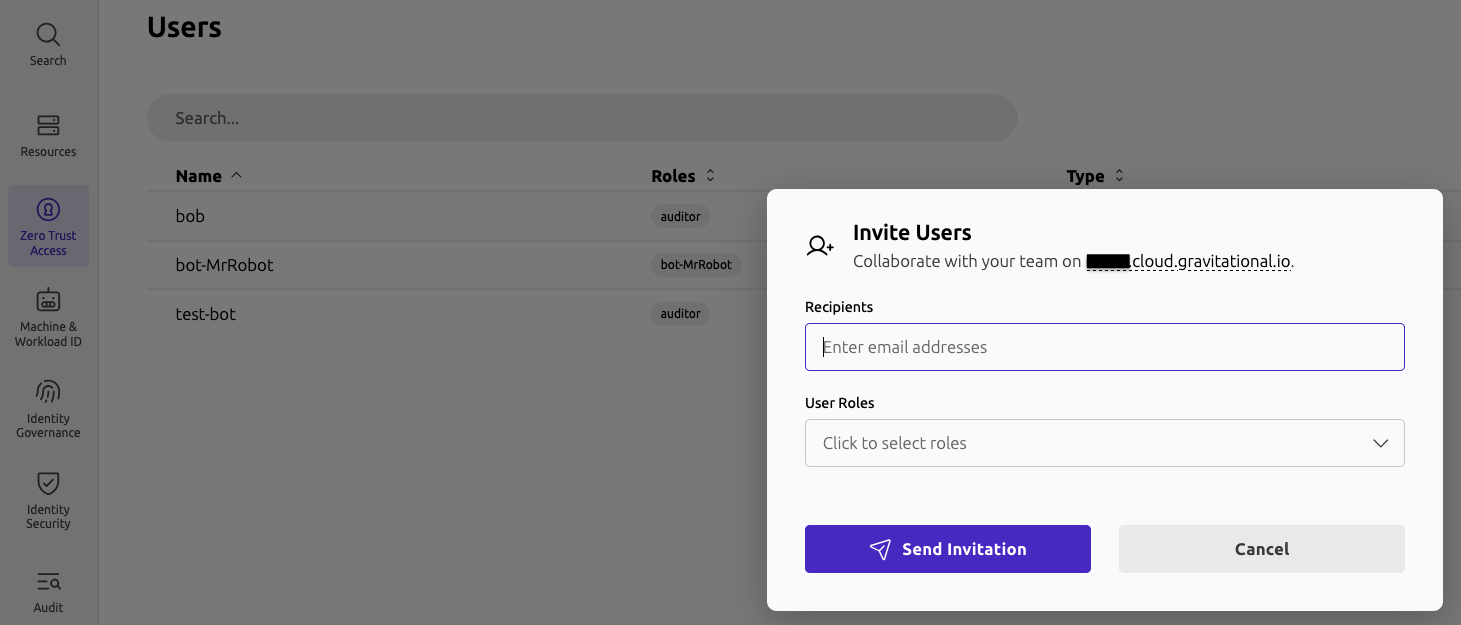Toggle sorting on the Roles column
Viewport: 1461px width, 625px height.
click(x=683, y=175)
